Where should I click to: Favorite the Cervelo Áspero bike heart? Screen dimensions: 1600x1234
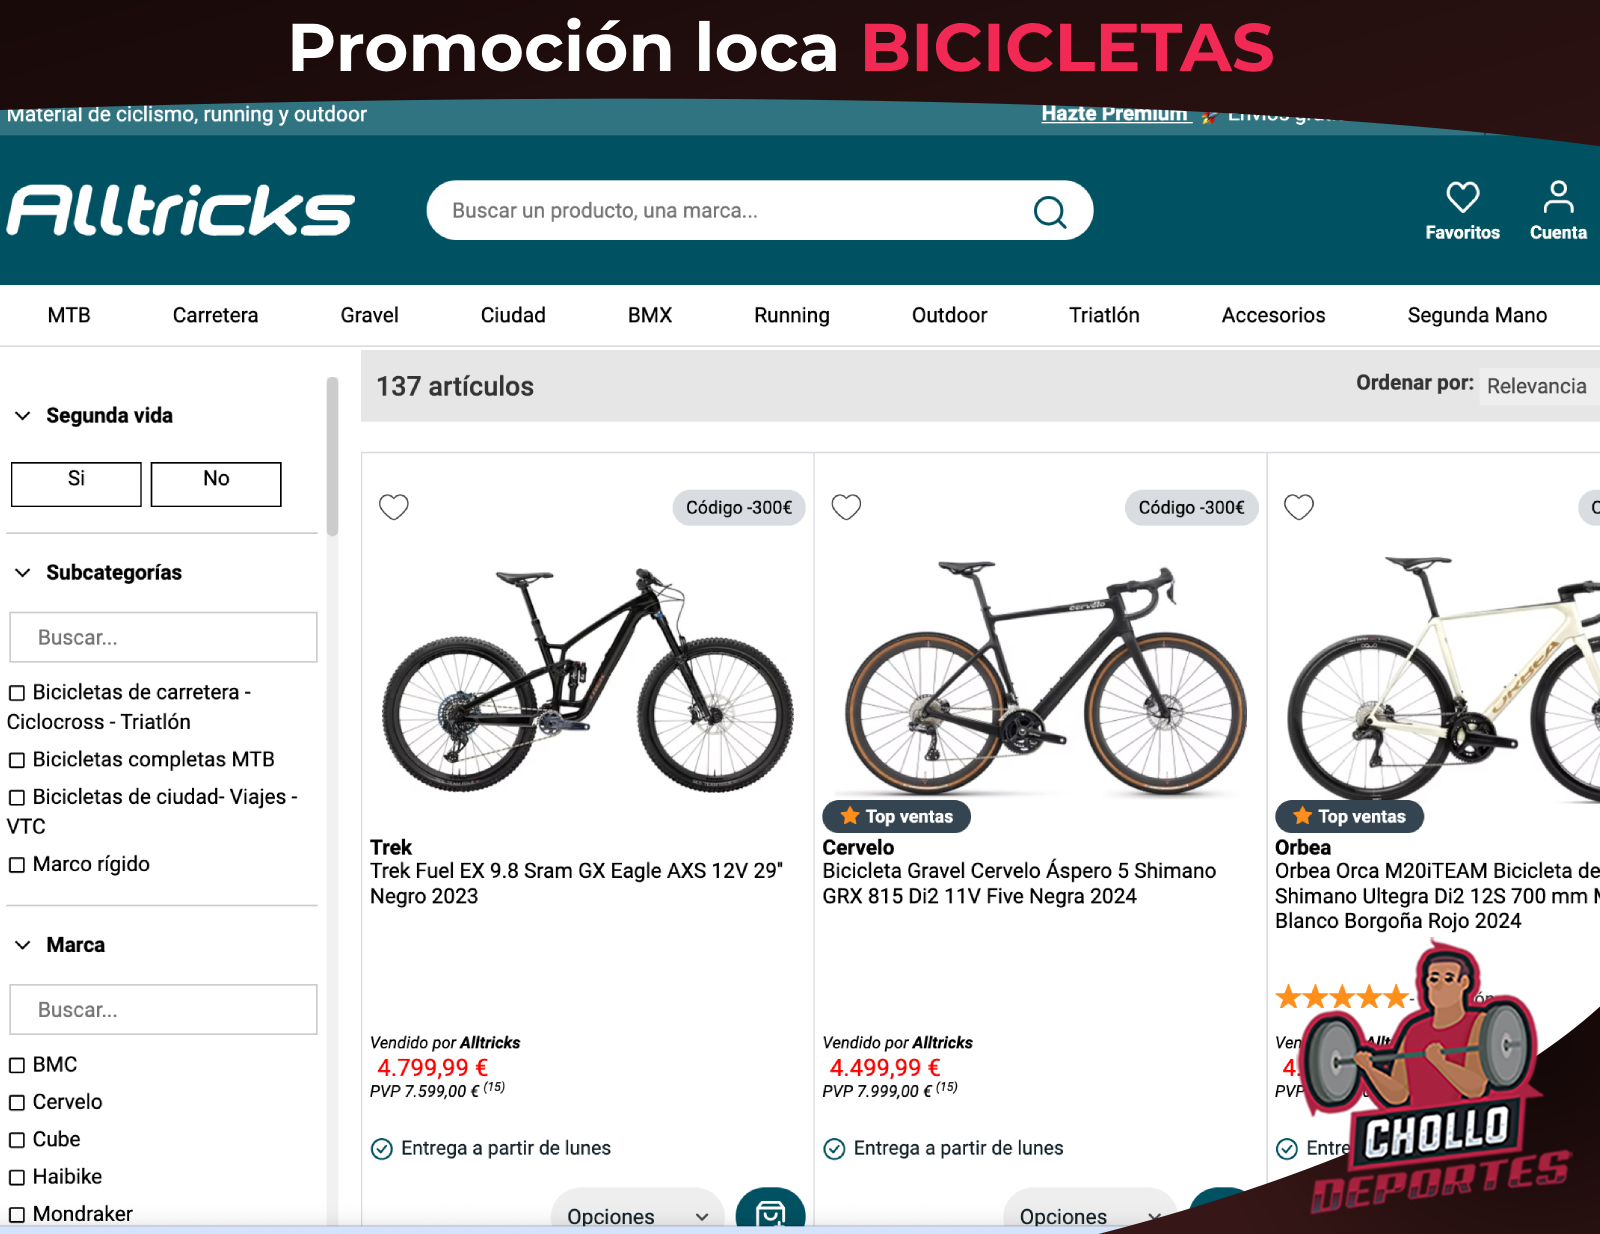846,507
